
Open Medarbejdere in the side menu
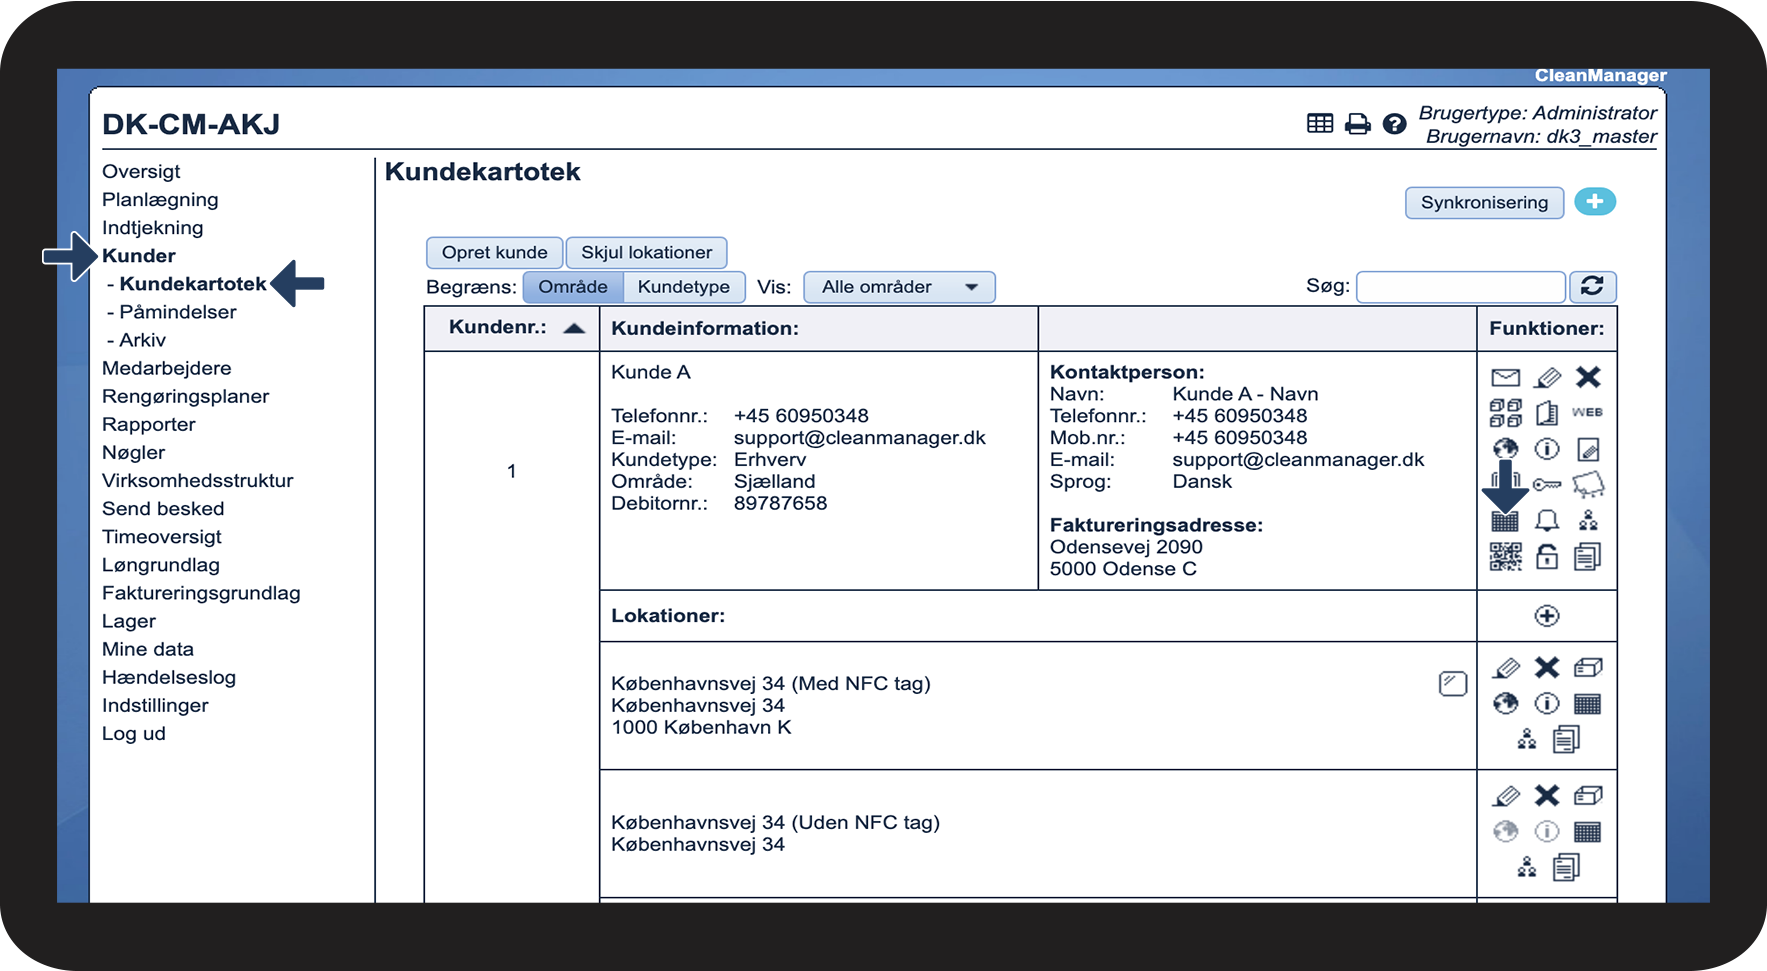(166, 368)
